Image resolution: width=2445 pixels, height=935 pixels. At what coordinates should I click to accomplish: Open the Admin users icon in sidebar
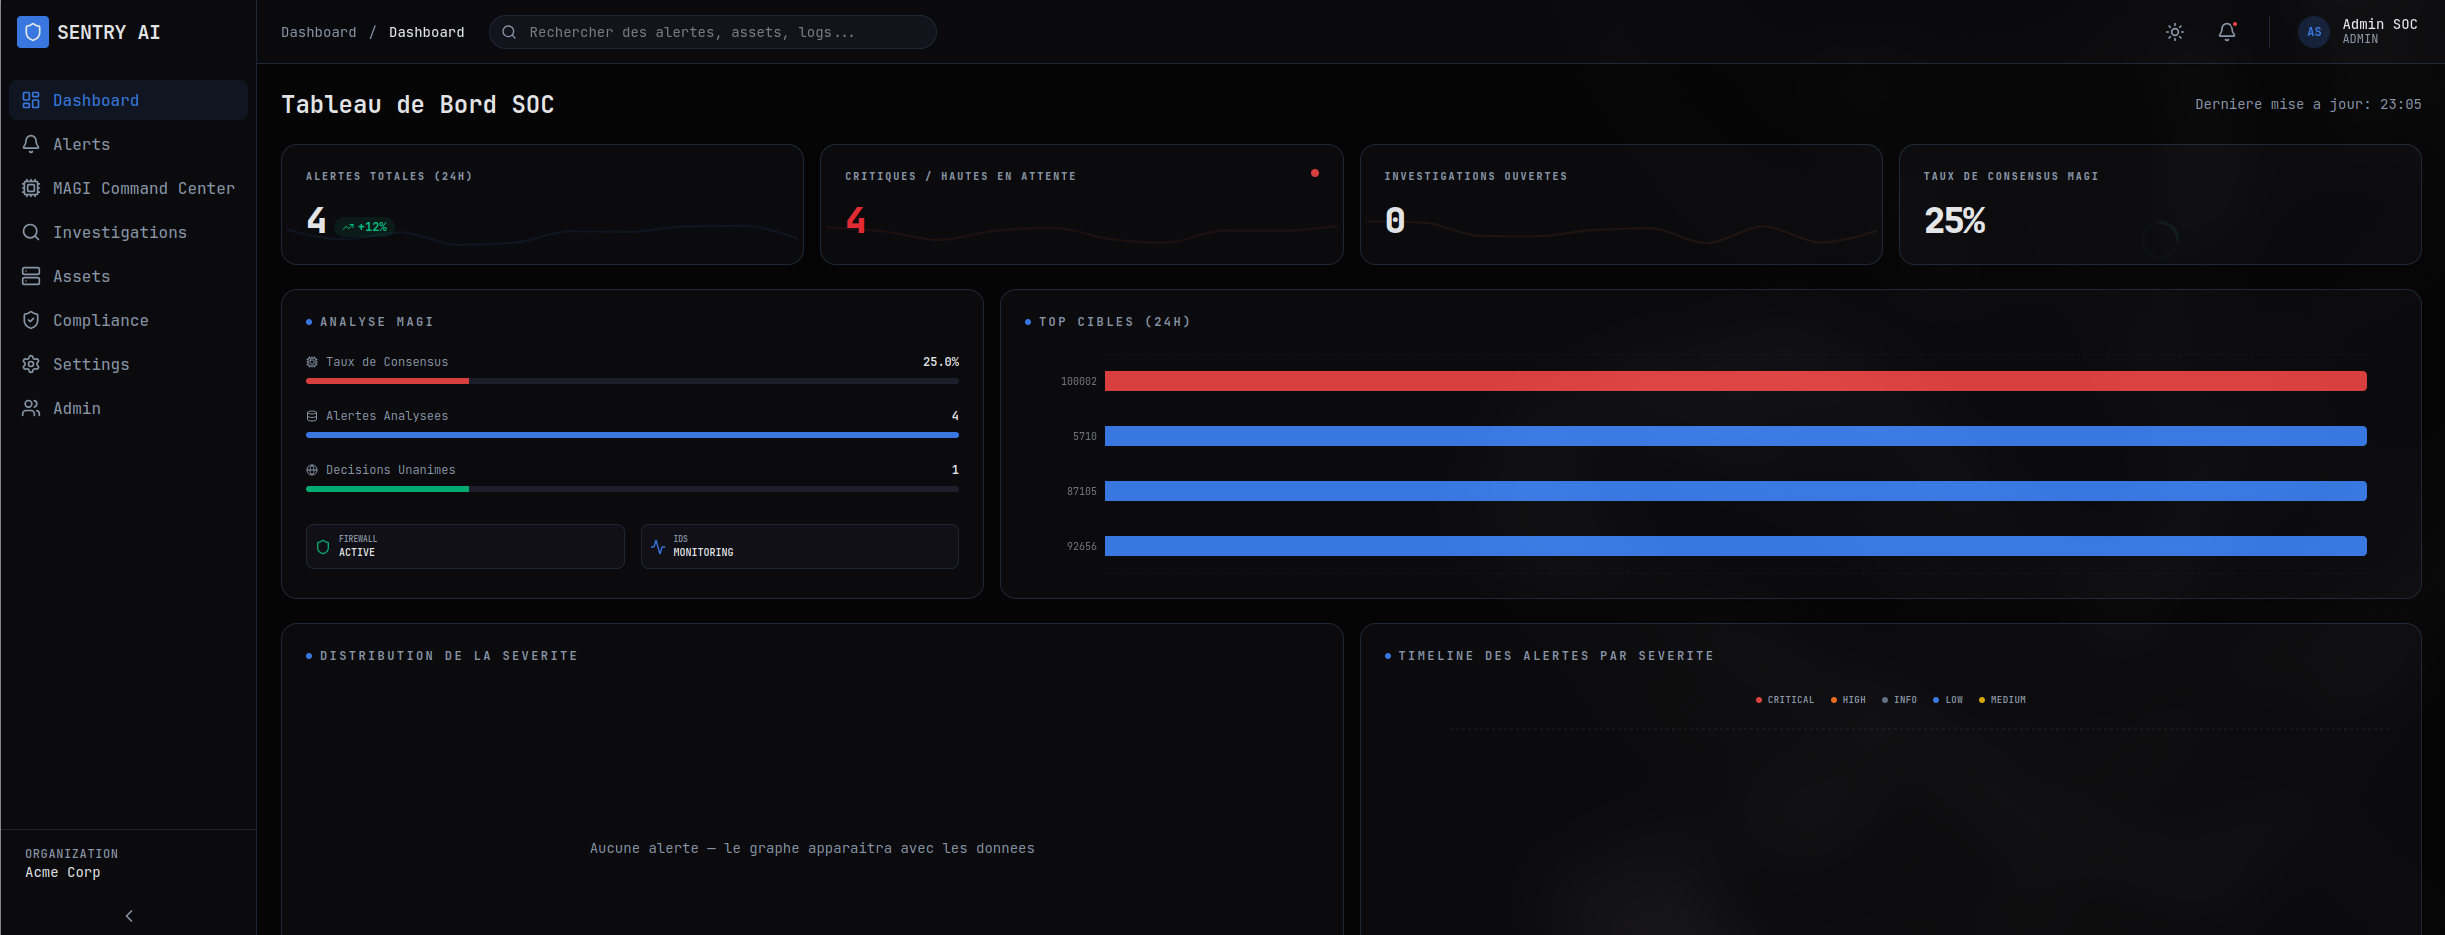31,408
